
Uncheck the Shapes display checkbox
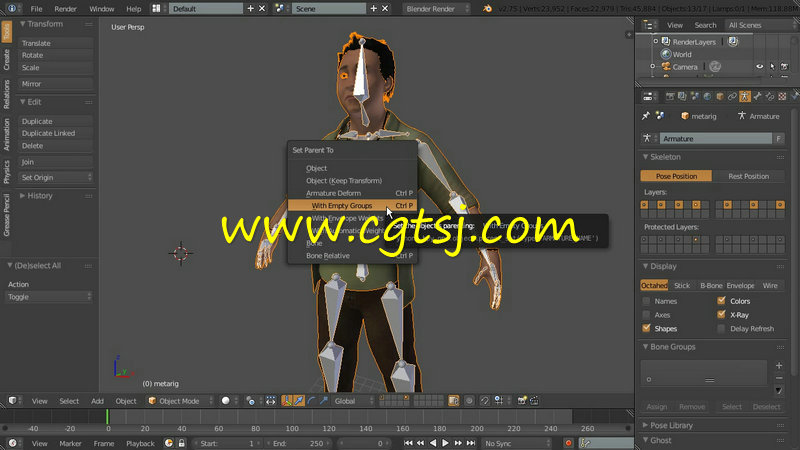(646, 328)
